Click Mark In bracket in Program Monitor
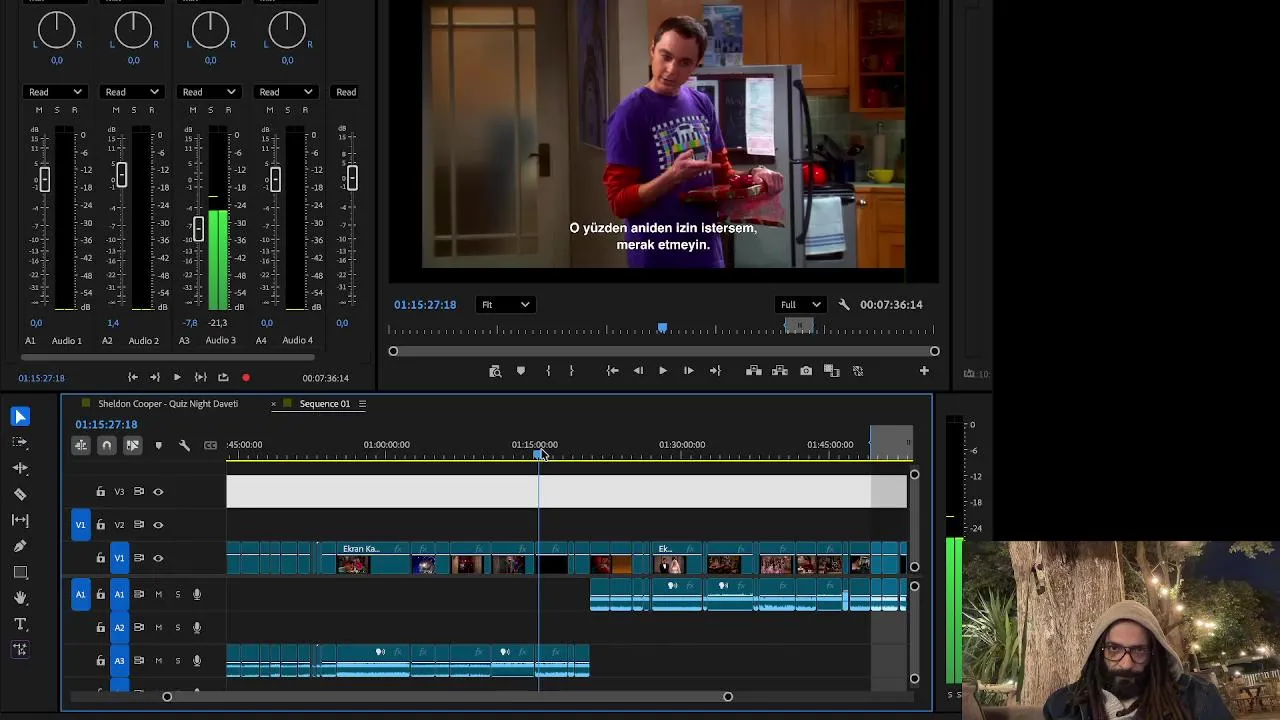Screen dimensions: 1280x720 click(x=548, y=371)
